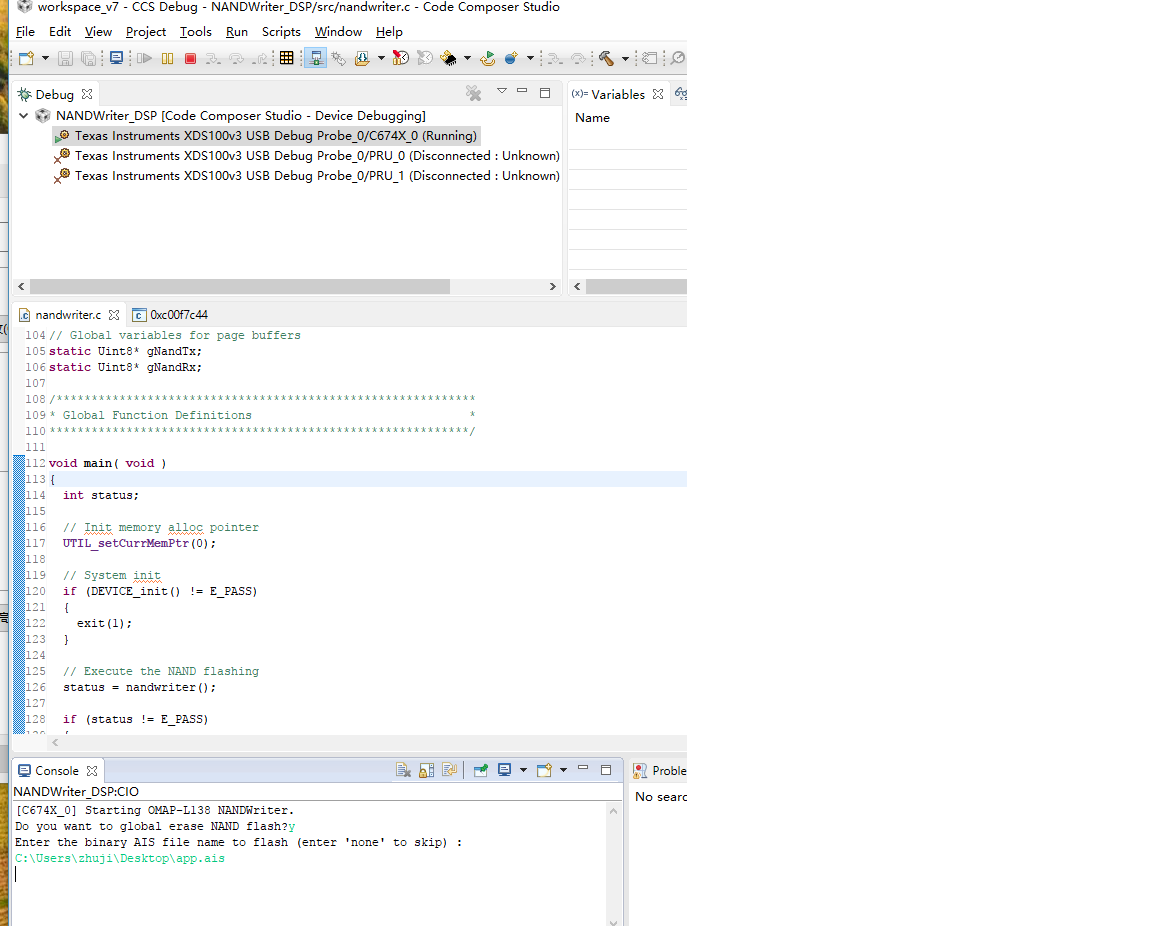Screen dimensions: 1152x926
Task: Click the CPU reset chip icon
Action: pyautogui.click(x=448, y=58)
